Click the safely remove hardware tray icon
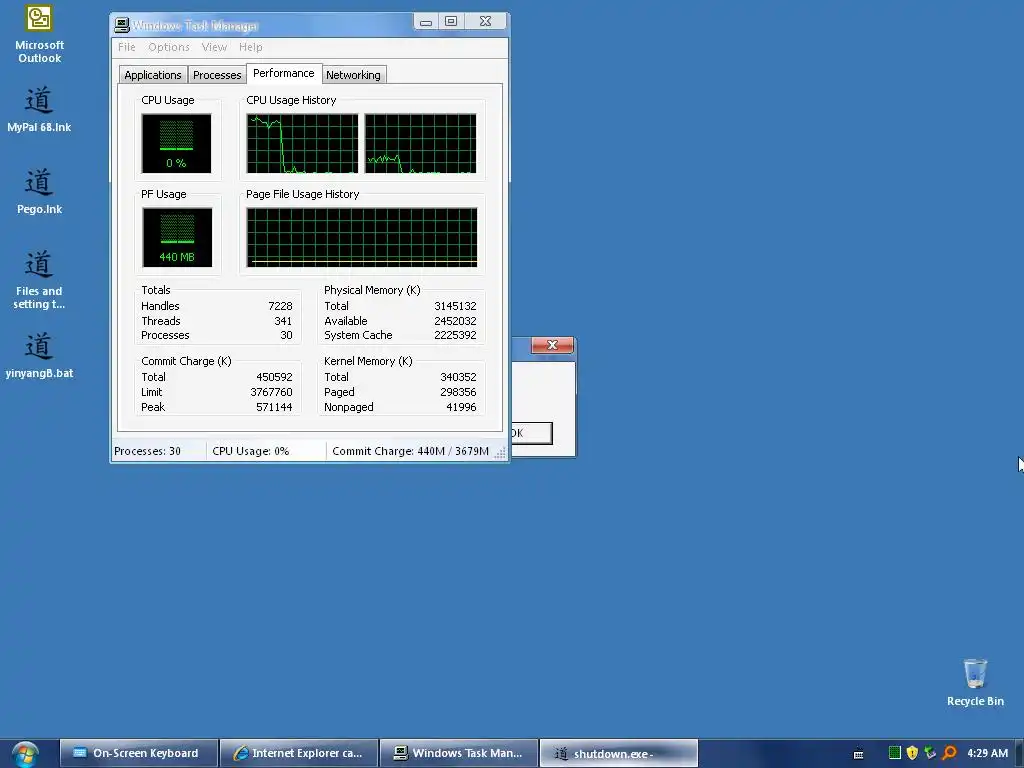The width and height of the screenshot is (1024, 768). point(930,753)
